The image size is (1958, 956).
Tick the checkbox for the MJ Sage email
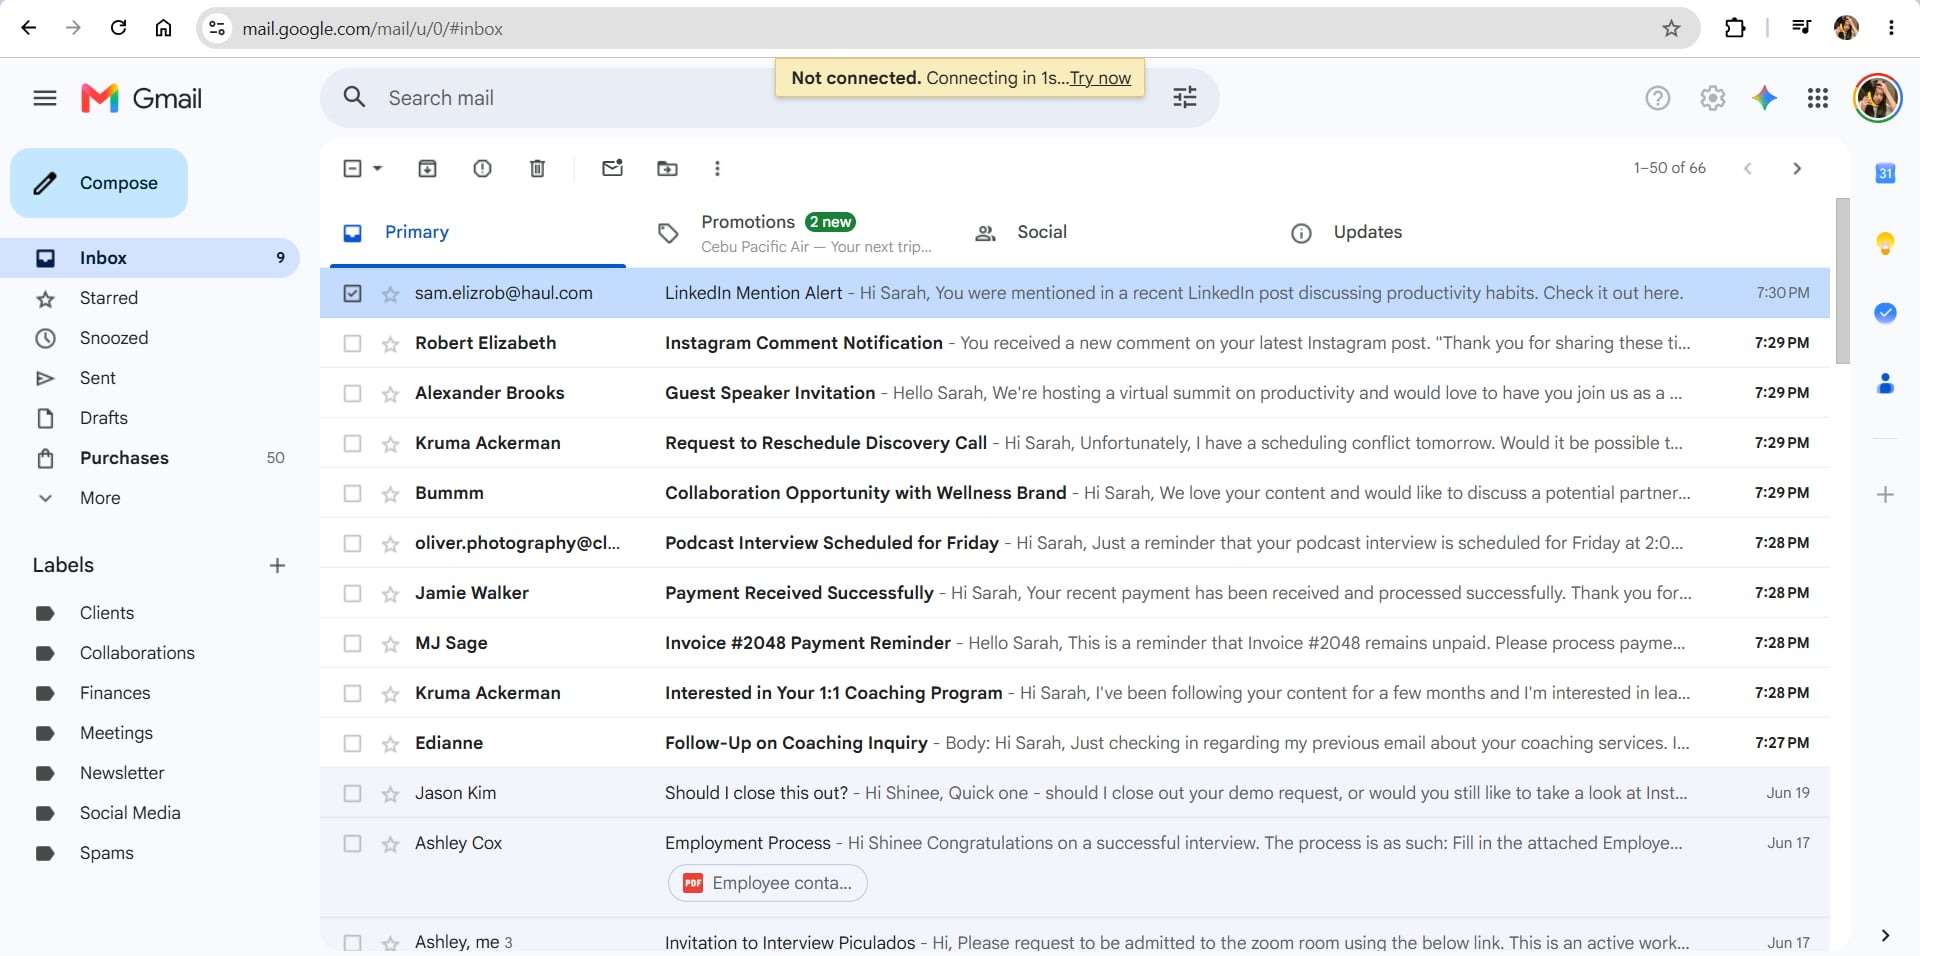[352, 644]
